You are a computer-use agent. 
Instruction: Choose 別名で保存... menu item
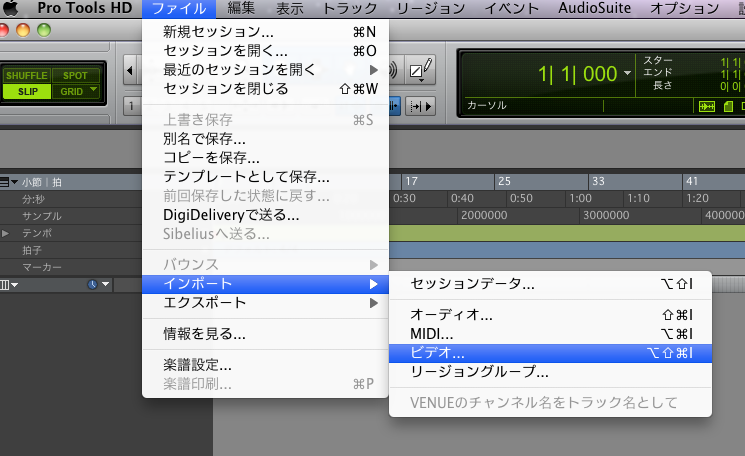click(x=266, y=139)
